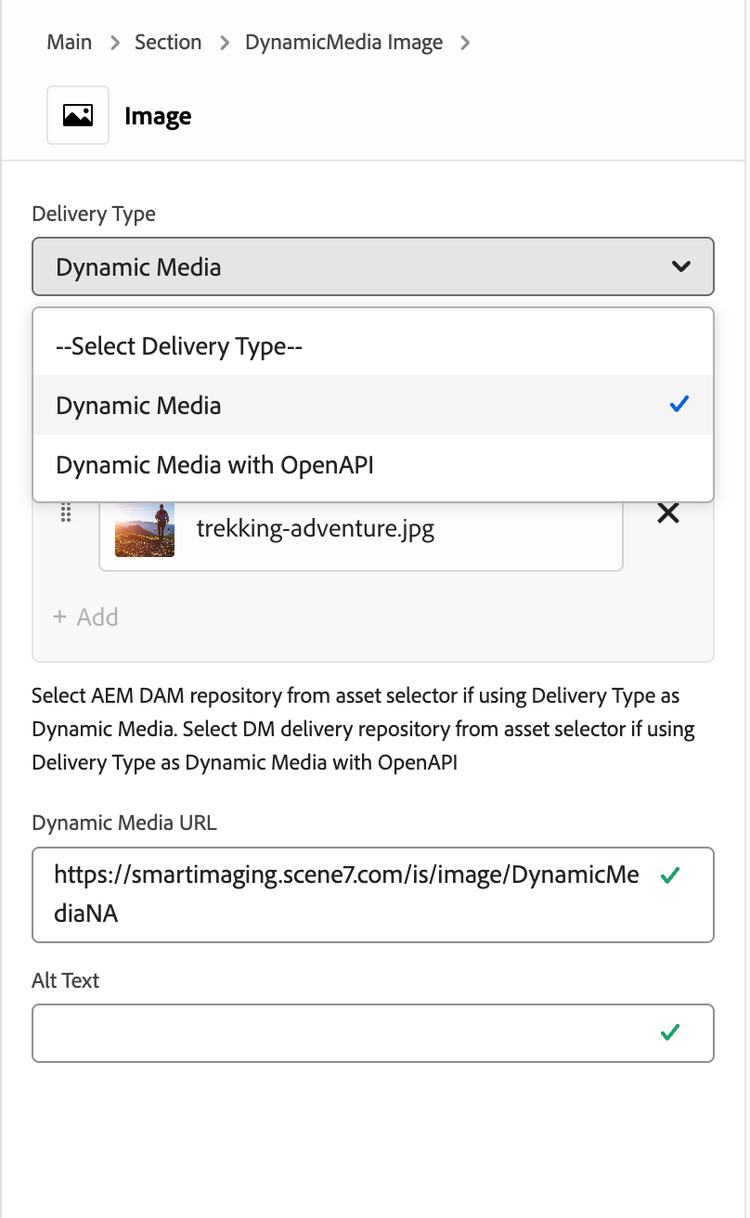Viewport: 750px width, 1218px height.
Task: Click the breadcrumb chevron after Section
Action: (224, 43)
